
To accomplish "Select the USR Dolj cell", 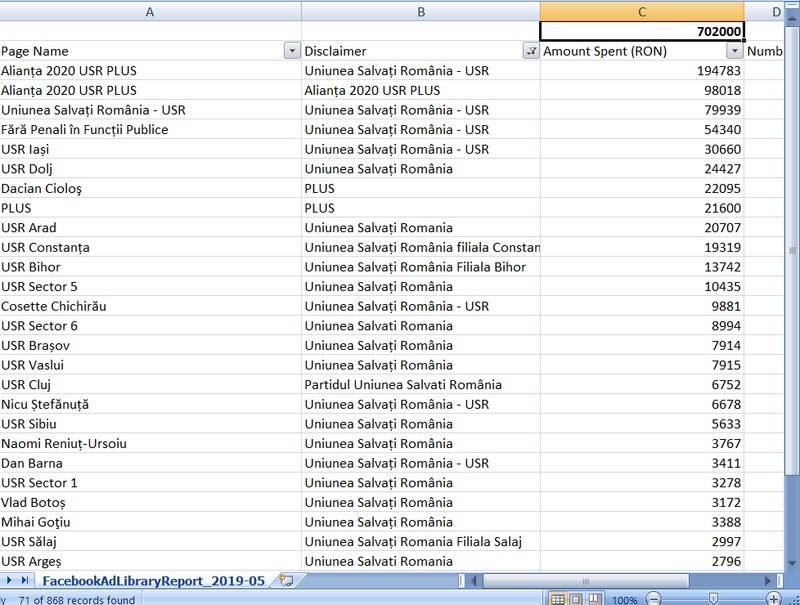I will 150,169.
